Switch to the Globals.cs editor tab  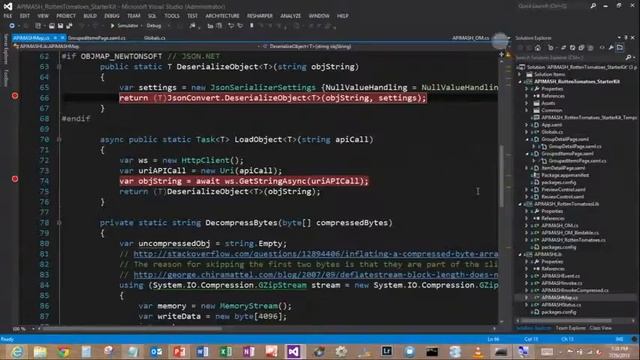coord(155,38)
